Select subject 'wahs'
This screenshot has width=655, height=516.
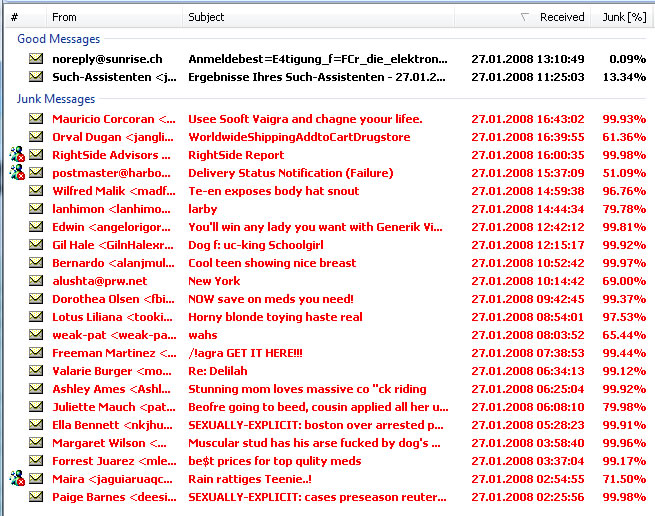click(x=203, y=335)
